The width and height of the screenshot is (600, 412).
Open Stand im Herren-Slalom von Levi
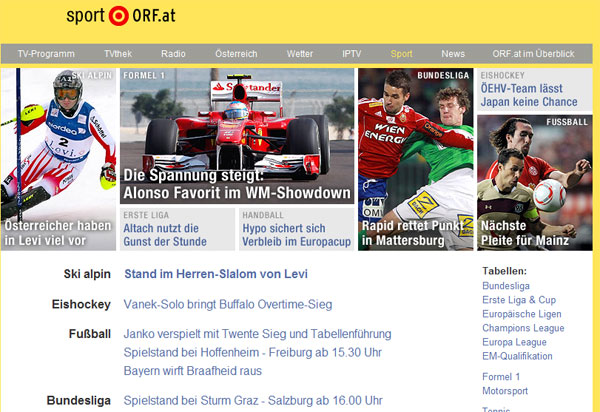pyautogui.click(x=216, y=274)
